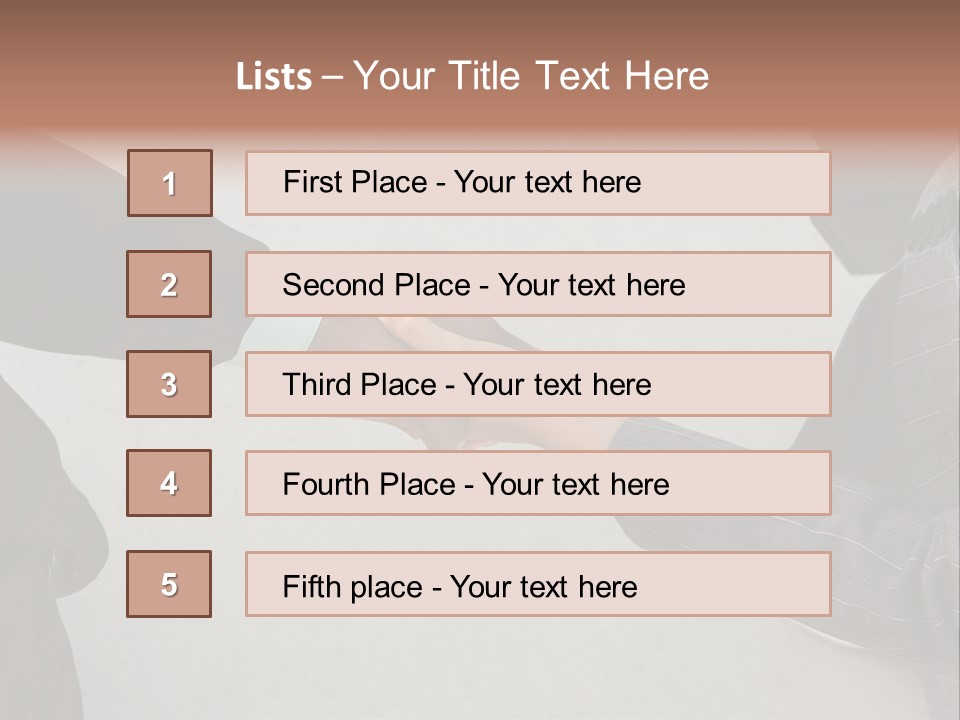The height and width of the screenshot is (720, 960).
Task: Select the First Place text bar
Action: [x=538, y=183]
